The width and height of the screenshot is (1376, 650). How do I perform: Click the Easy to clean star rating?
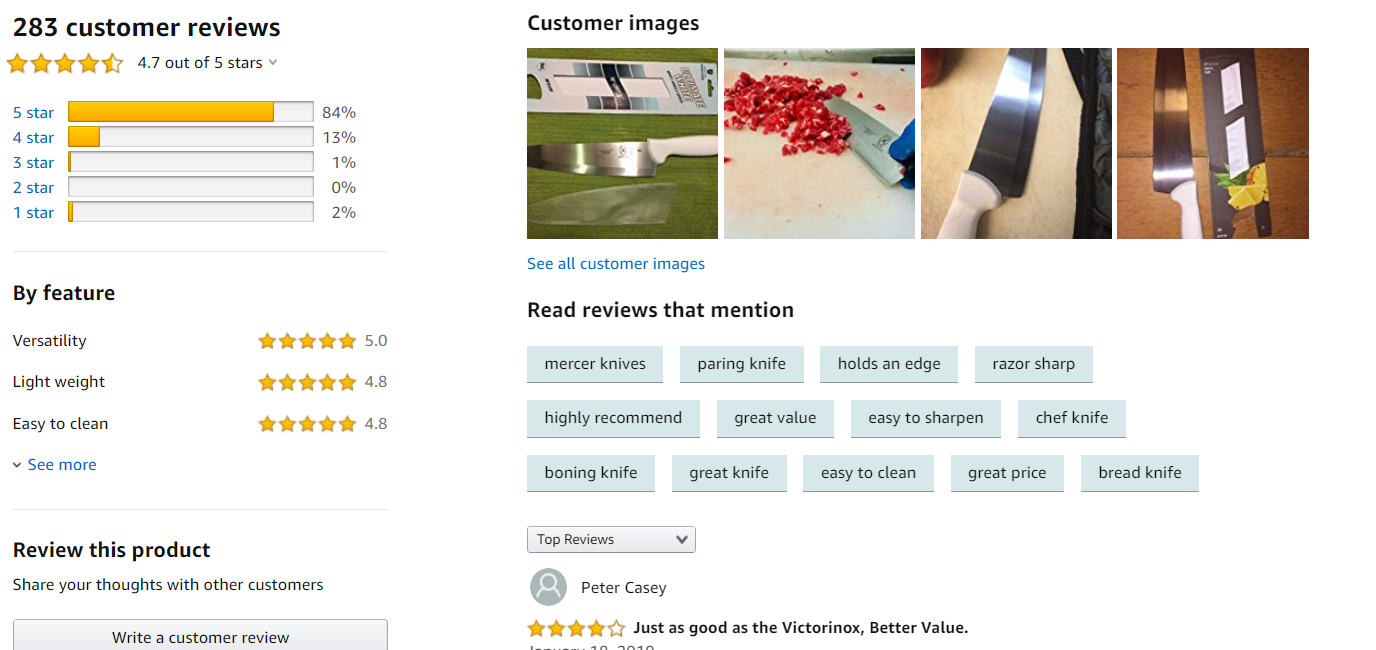click(307, 424)
